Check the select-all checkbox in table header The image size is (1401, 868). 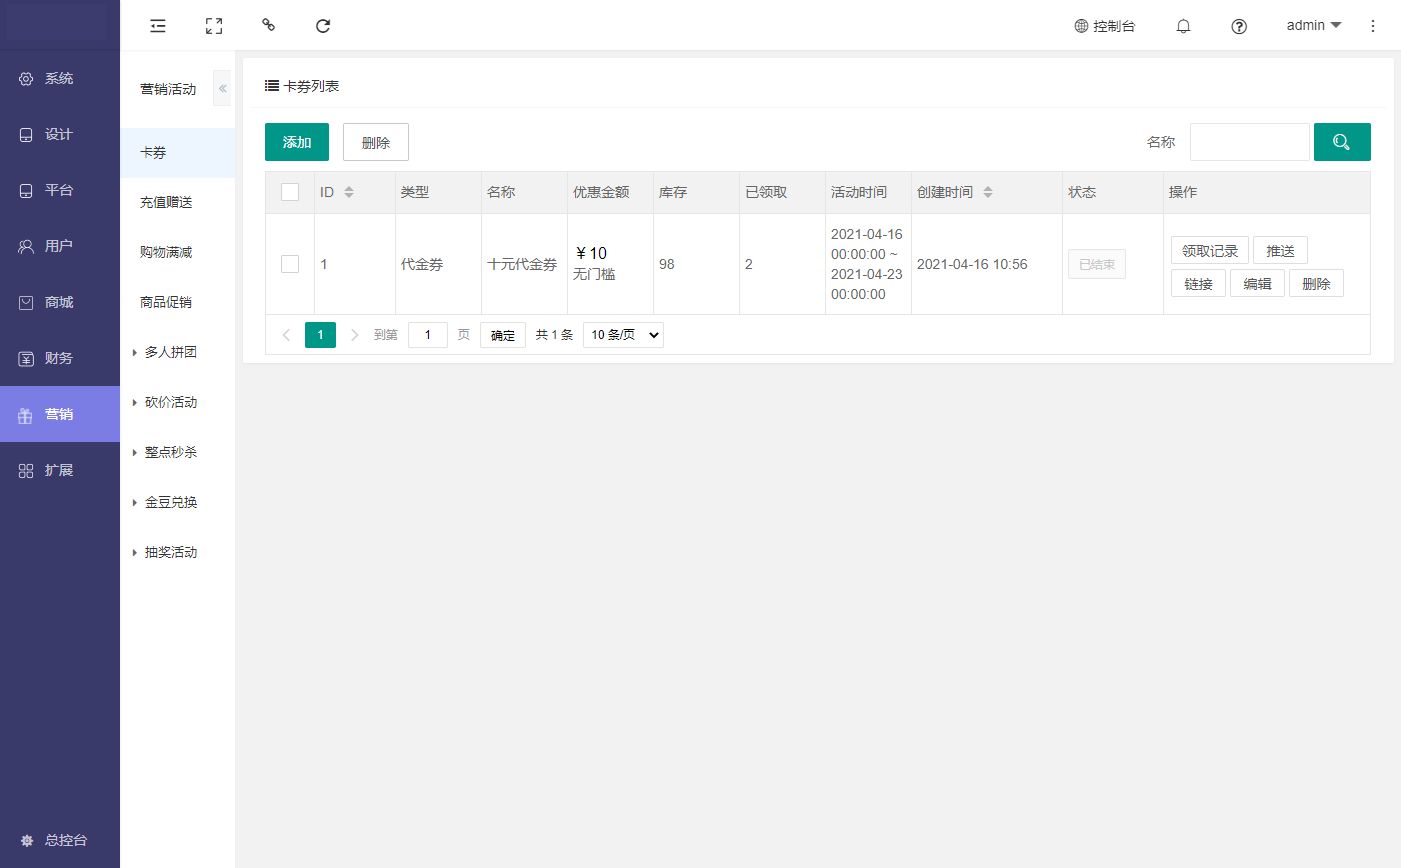coord(290,192)
